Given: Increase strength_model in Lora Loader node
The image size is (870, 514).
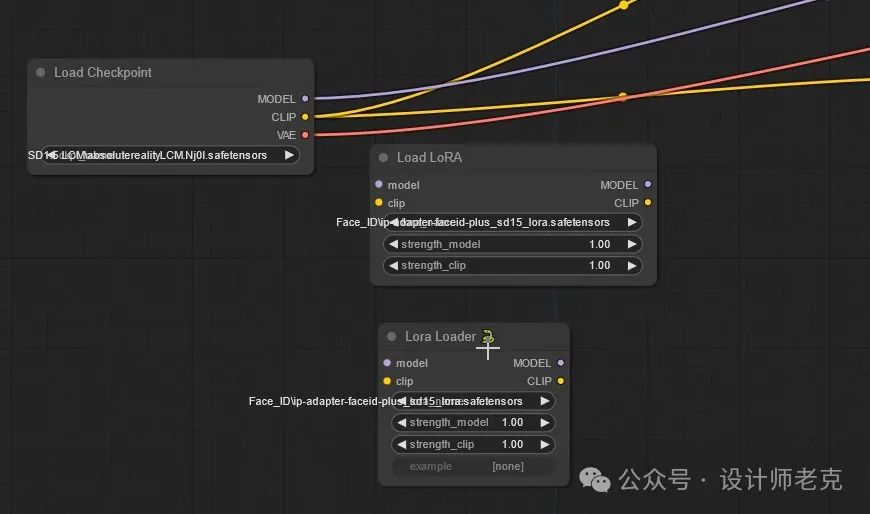Looking at the screenshot, I should point(545,422).
